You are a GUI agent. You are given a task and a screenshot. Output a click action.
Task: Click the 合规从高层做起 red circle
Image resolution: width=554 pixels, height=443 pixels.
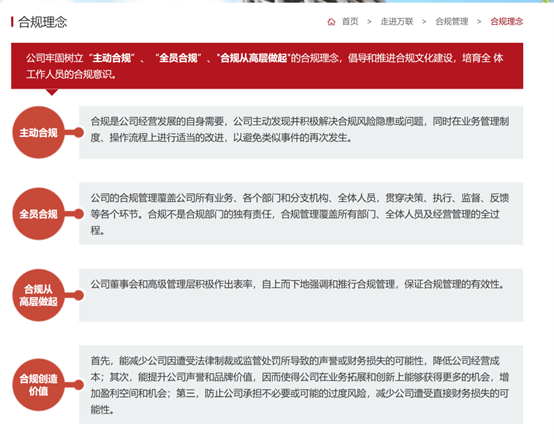tap(39, 295)
